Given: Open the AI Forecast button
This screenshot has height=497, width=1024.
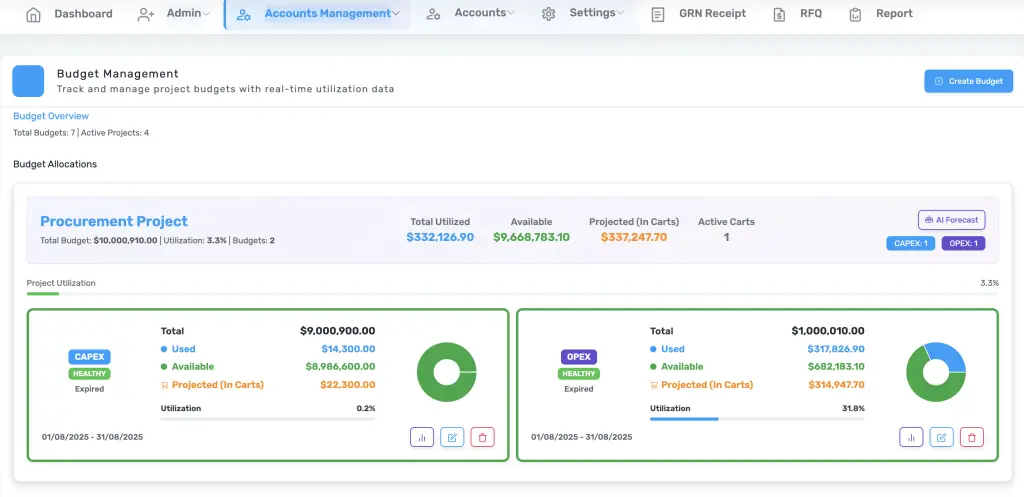Looking at the screenshot, I should point(951,220).
